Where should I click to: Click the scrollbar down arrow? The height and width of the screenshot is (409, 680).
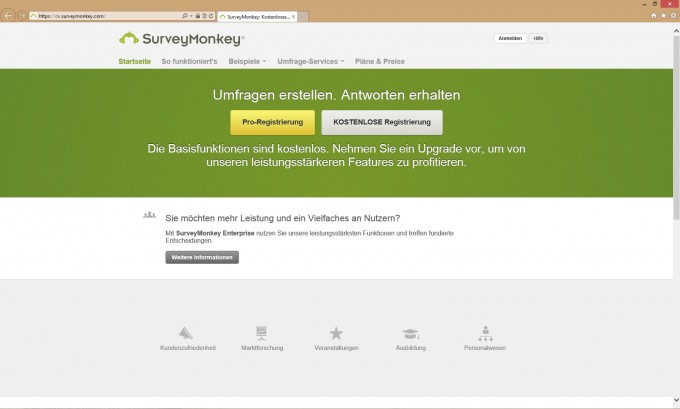pyautogui.click(x=676, y=400)
